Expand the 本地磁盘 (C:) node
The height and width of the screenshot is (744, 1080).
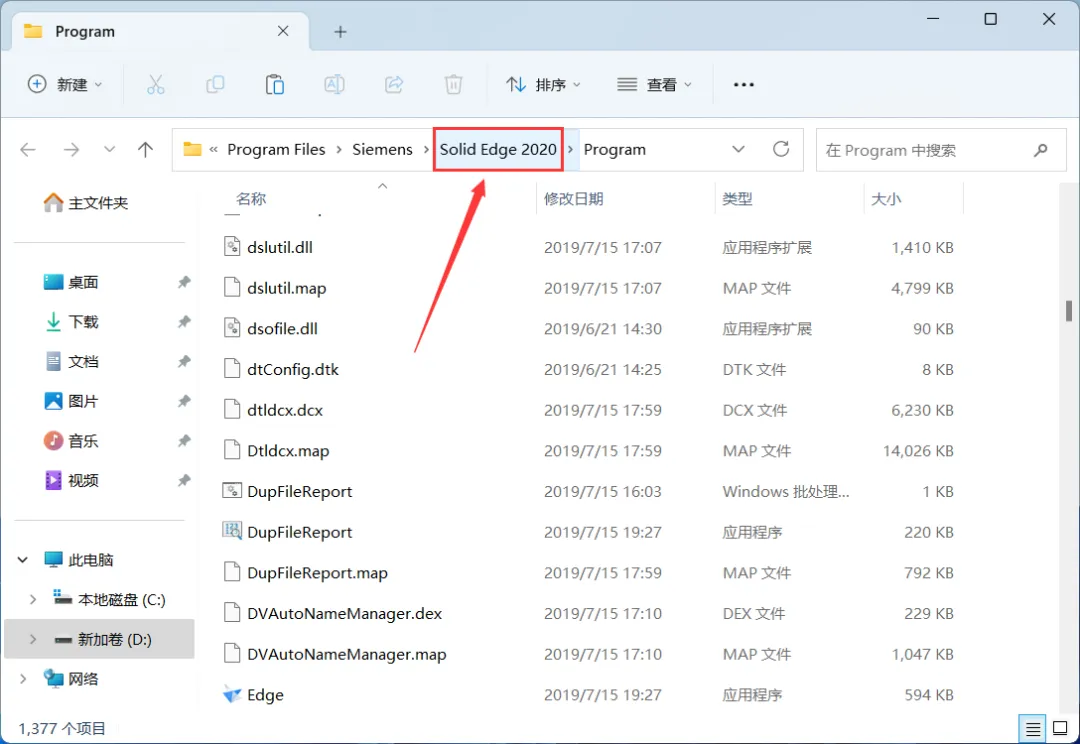pyautogui.click(x=32, y=599)
